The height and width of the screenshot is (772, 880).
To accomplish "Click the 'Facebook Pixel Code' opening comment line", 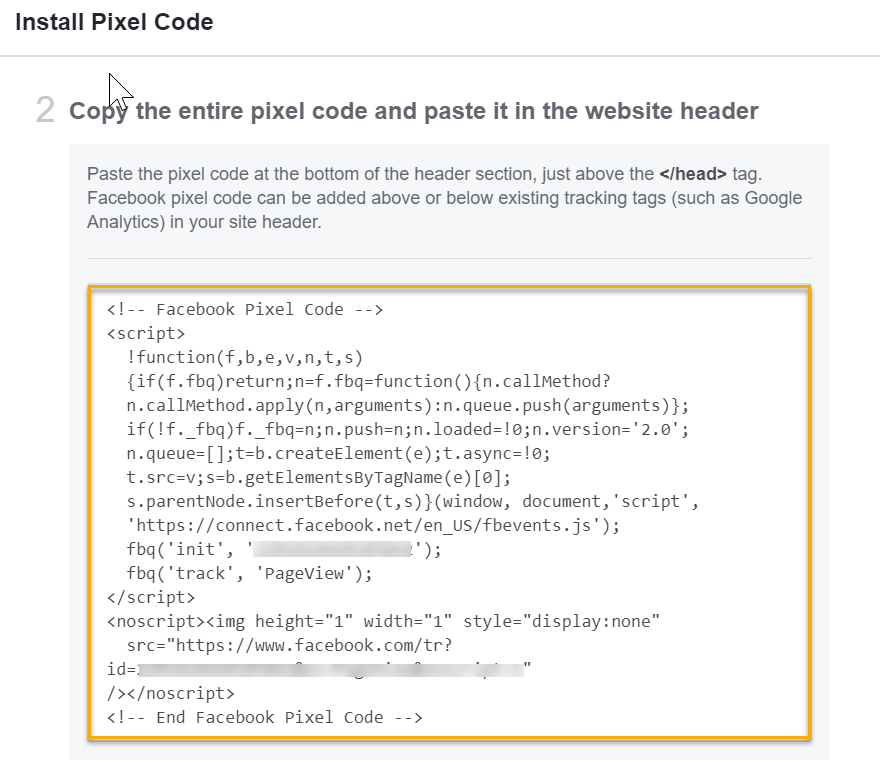I will (245, 310).
